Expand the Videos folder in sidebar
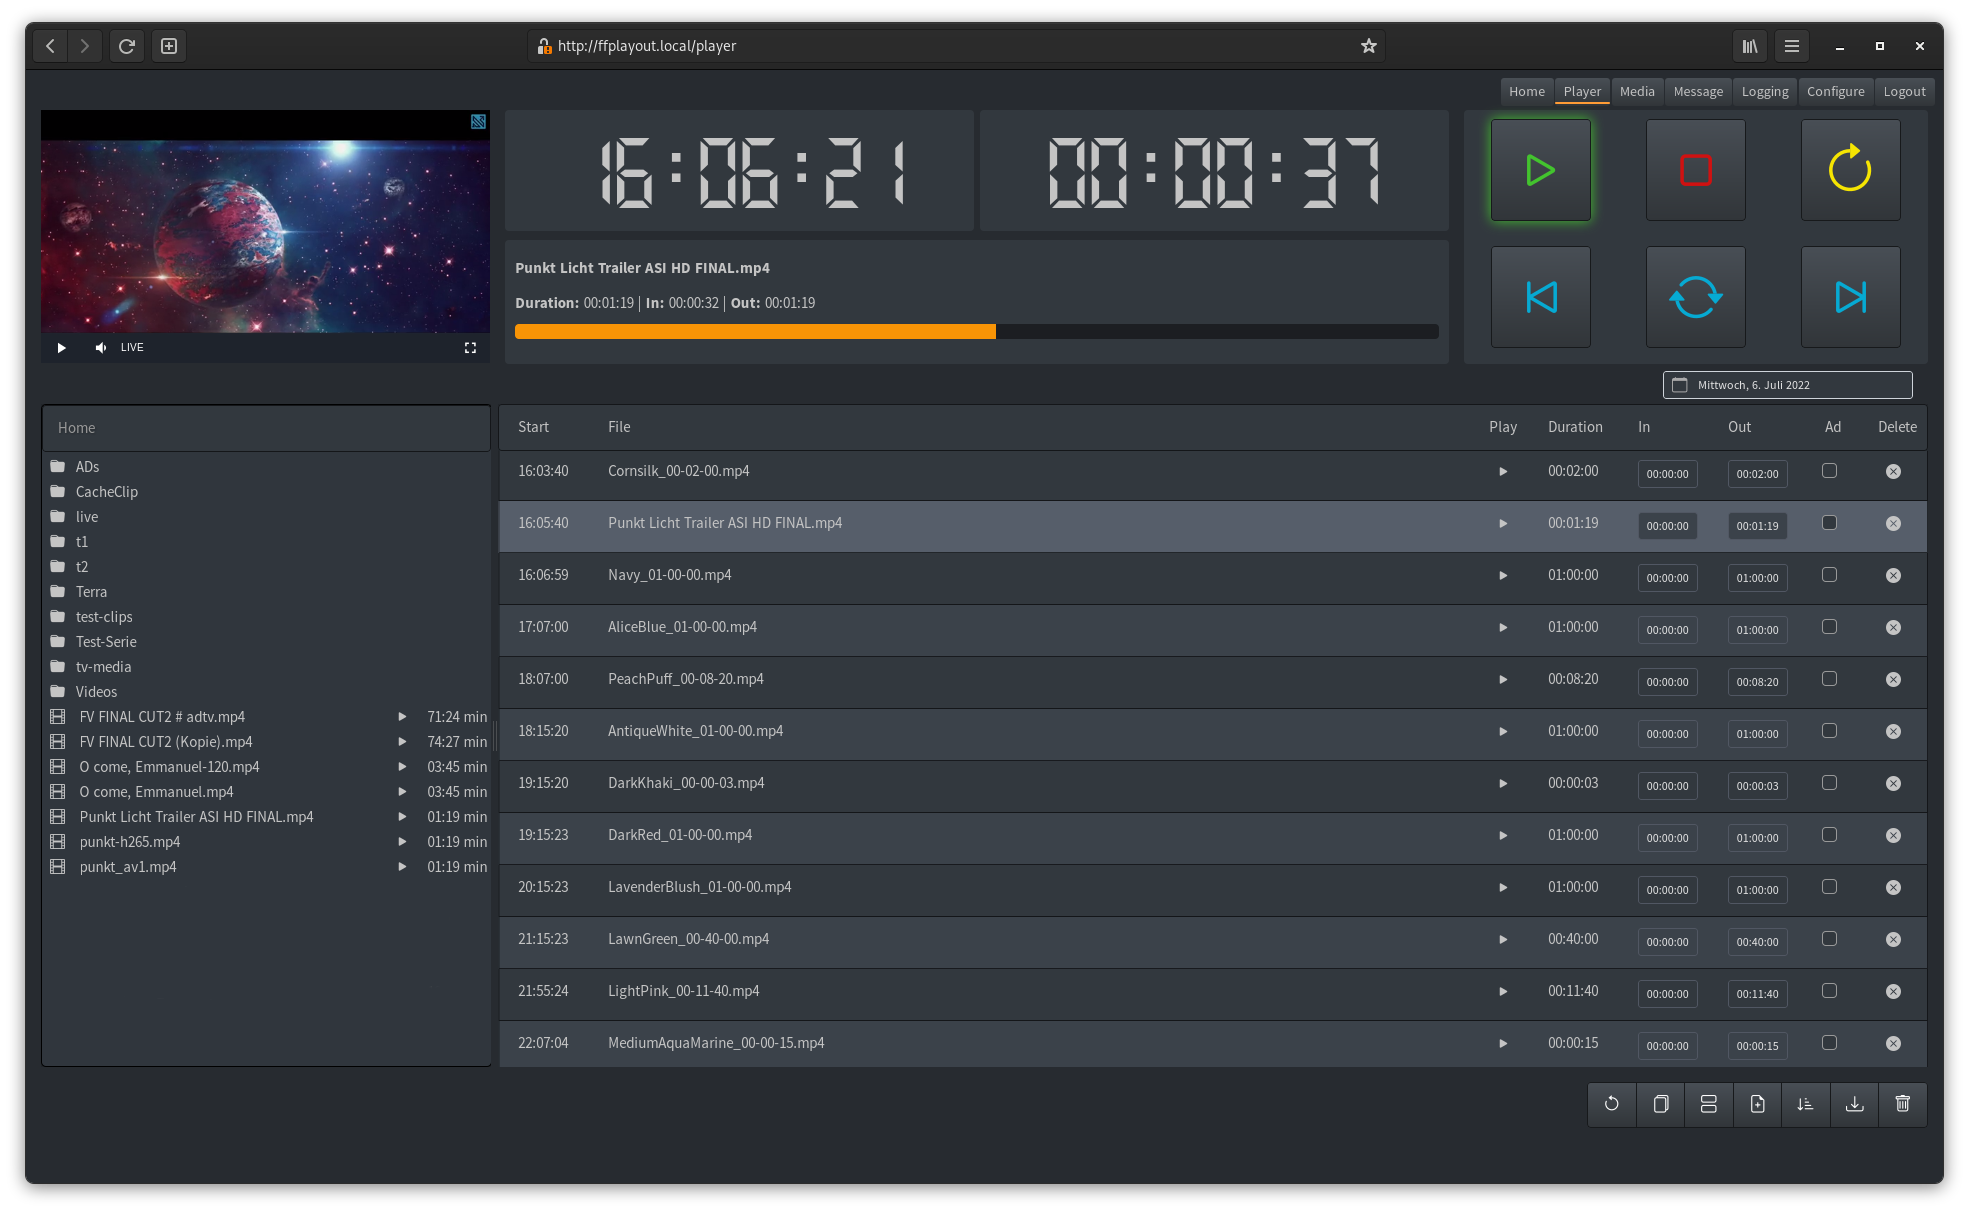The height and width of the screenshot is (1212, 1969). (96, 692)
